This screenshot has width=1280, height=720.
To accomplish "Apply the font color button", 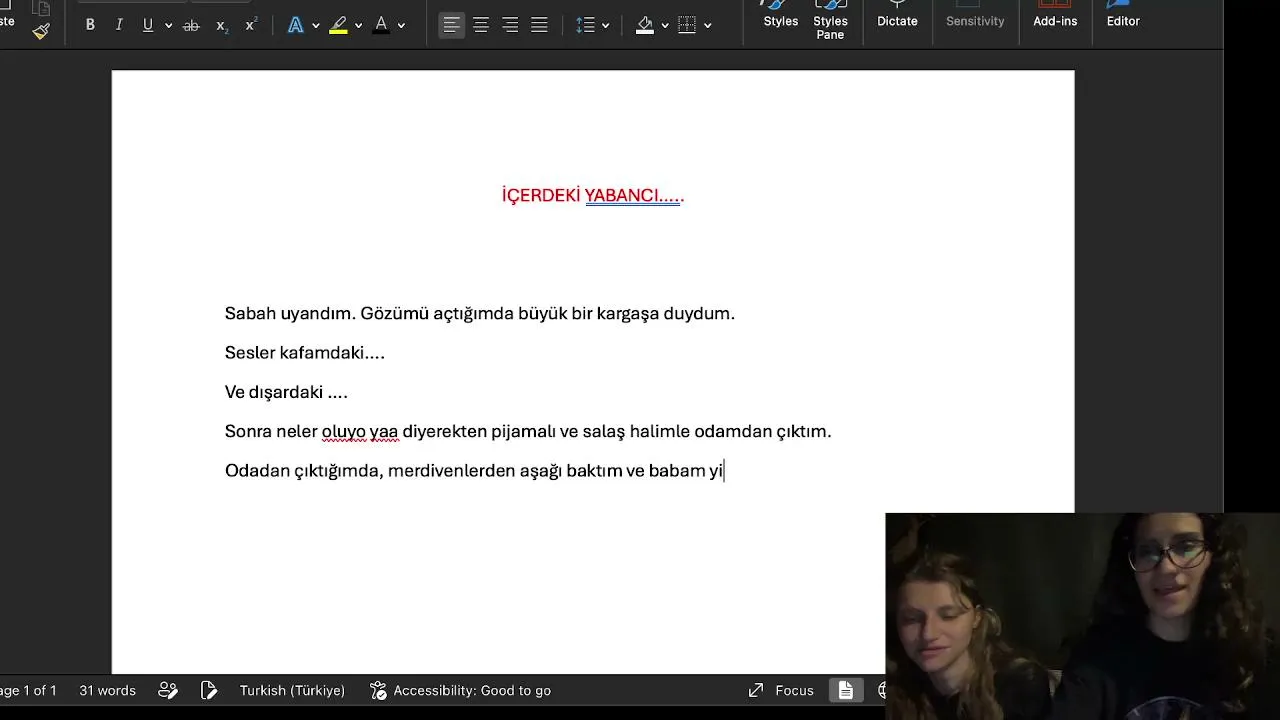I will point(381,25).
